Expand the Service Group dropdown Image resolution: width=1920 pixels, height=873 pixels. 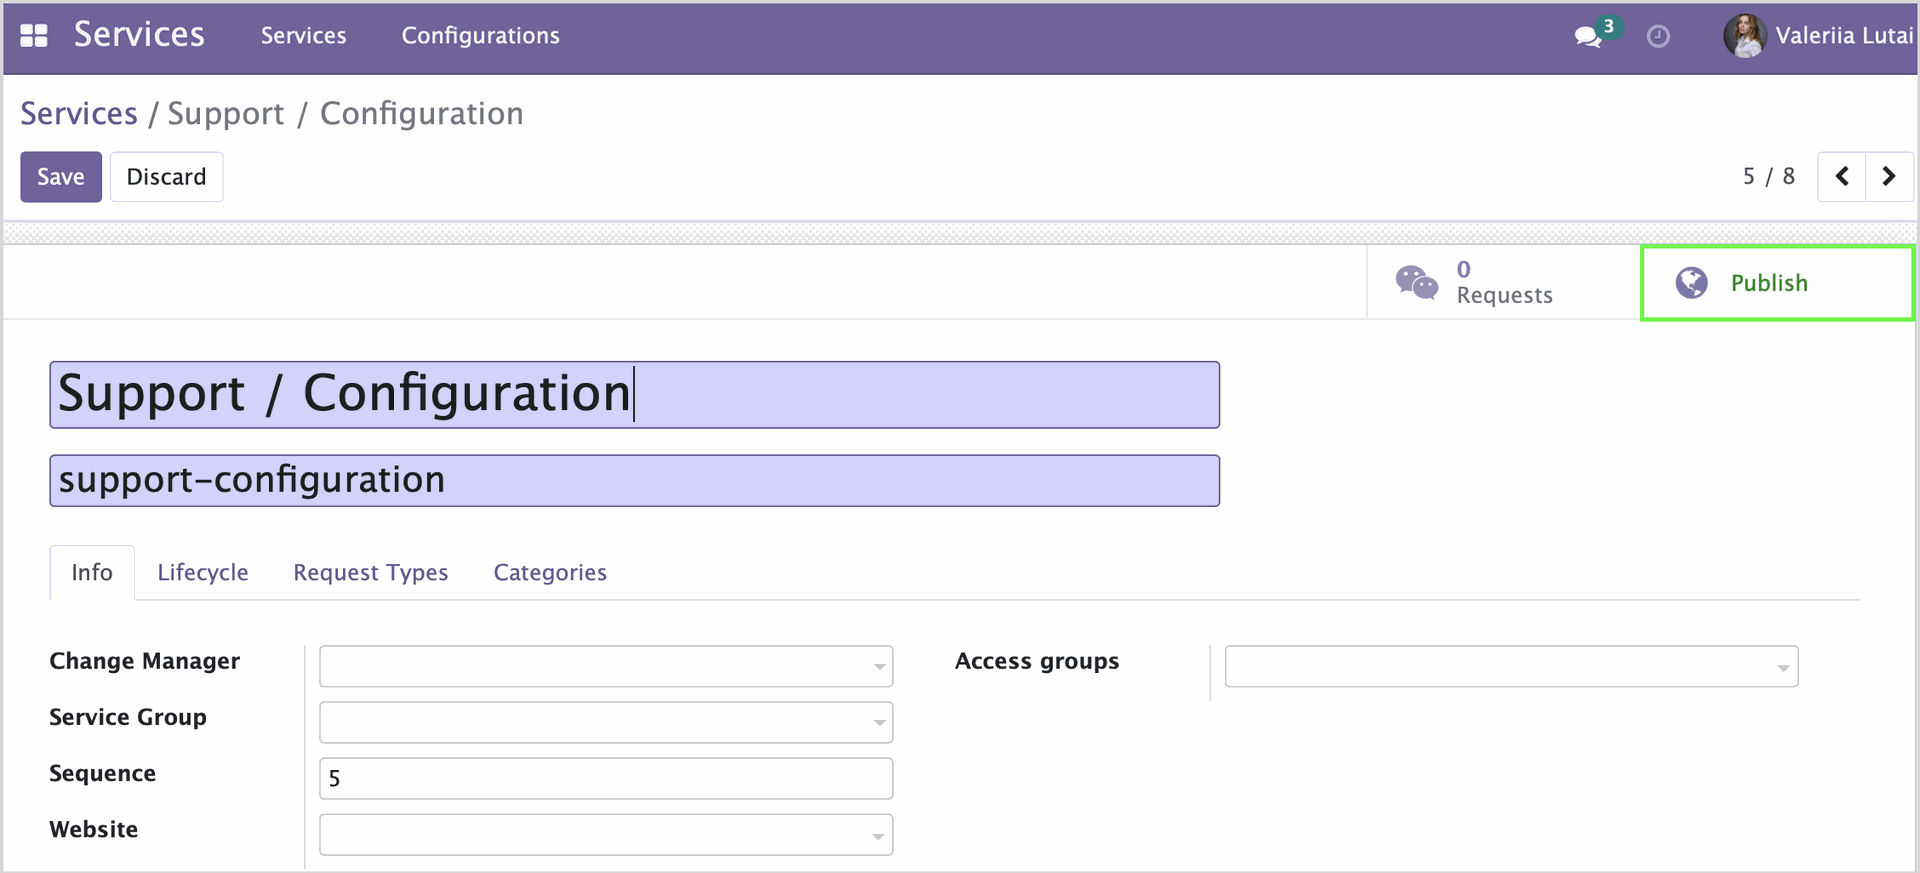tap(606, 722)
